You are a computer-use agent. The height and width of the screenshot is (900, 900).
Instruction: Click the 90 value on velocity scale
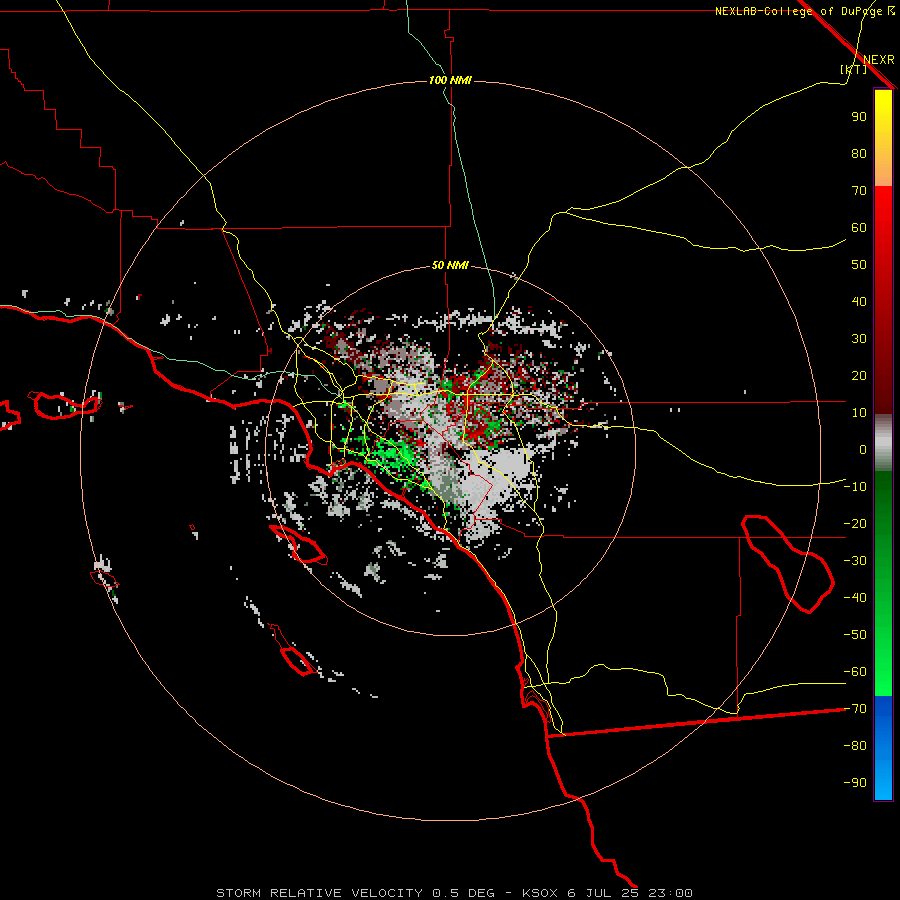click(x=859, y=117)
